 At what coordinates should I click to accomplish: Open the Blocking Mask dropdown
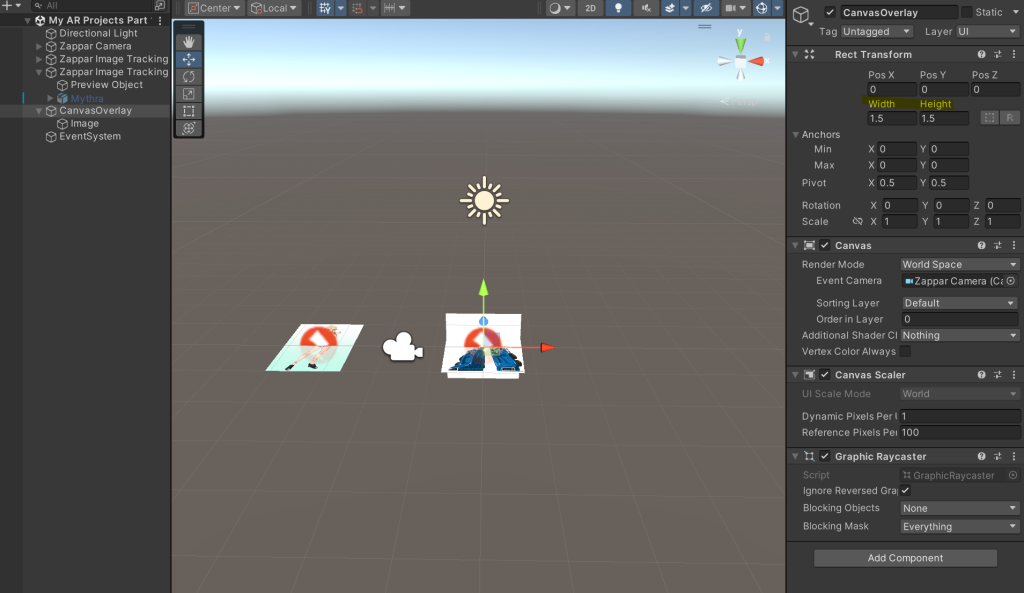[958, 527]
